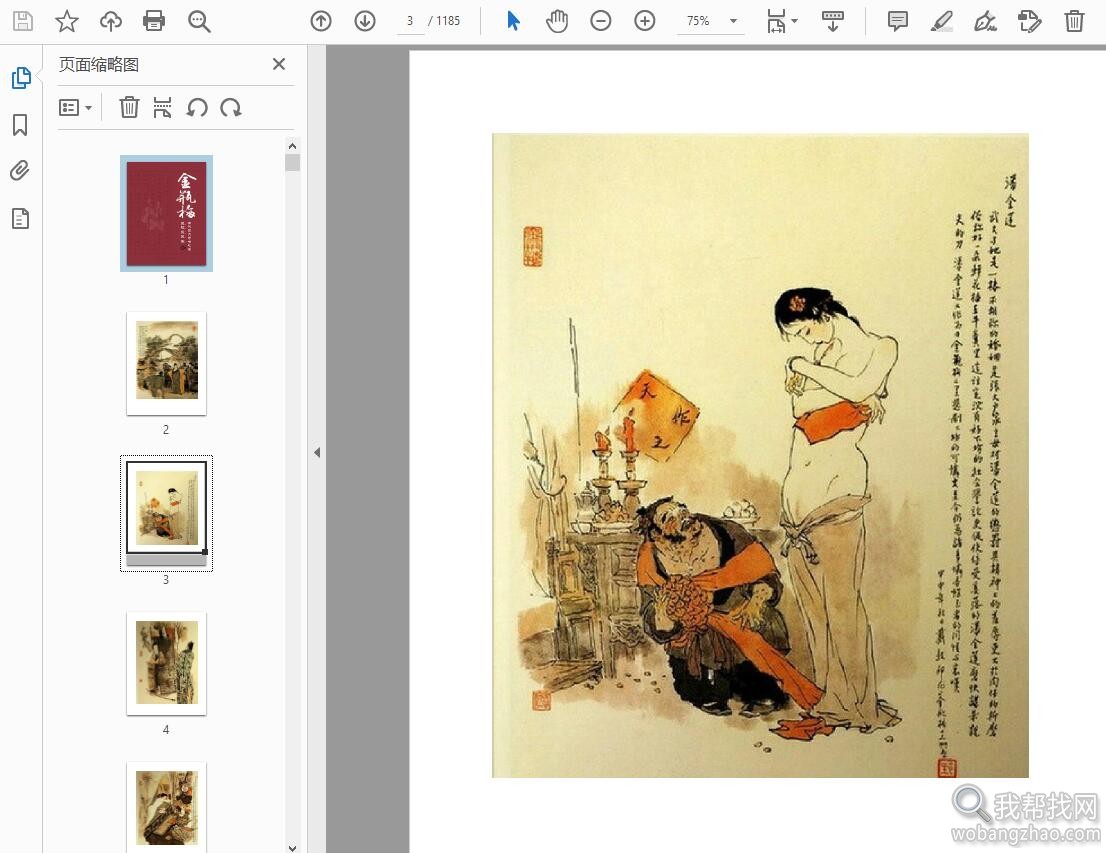Select page 1 cover thumbnail
The height and width of the screenshot is (853, 1106).
[x=166, y=214]
